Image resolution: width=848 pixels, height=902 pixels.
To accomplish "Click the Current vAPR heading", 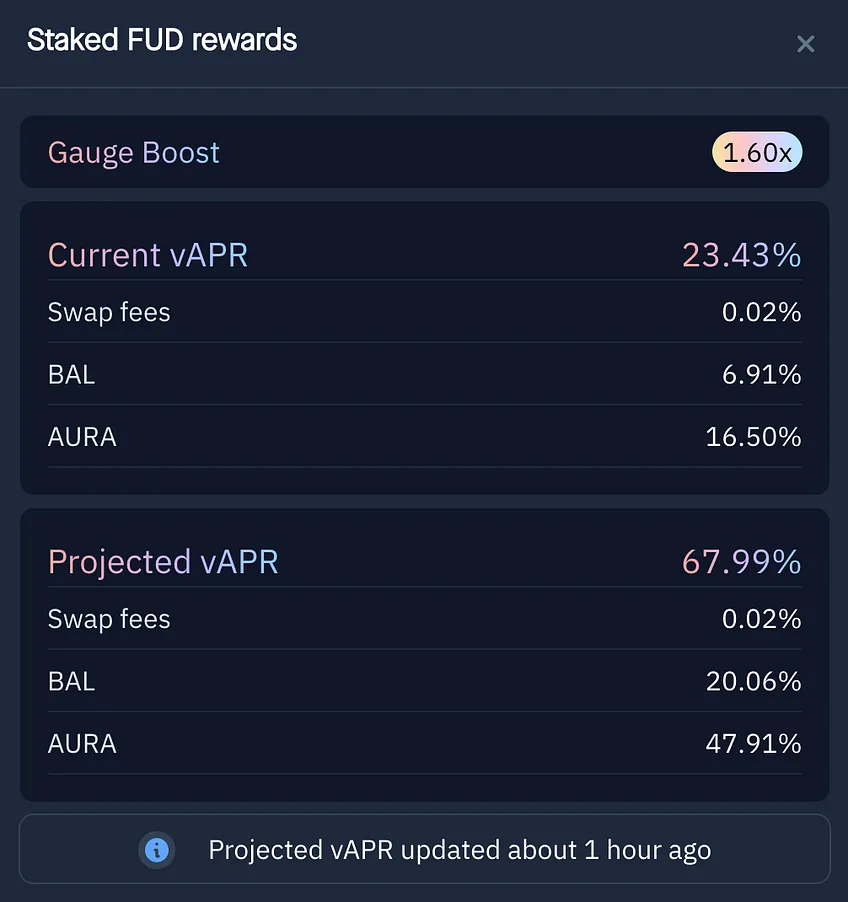I will point(148,255).
